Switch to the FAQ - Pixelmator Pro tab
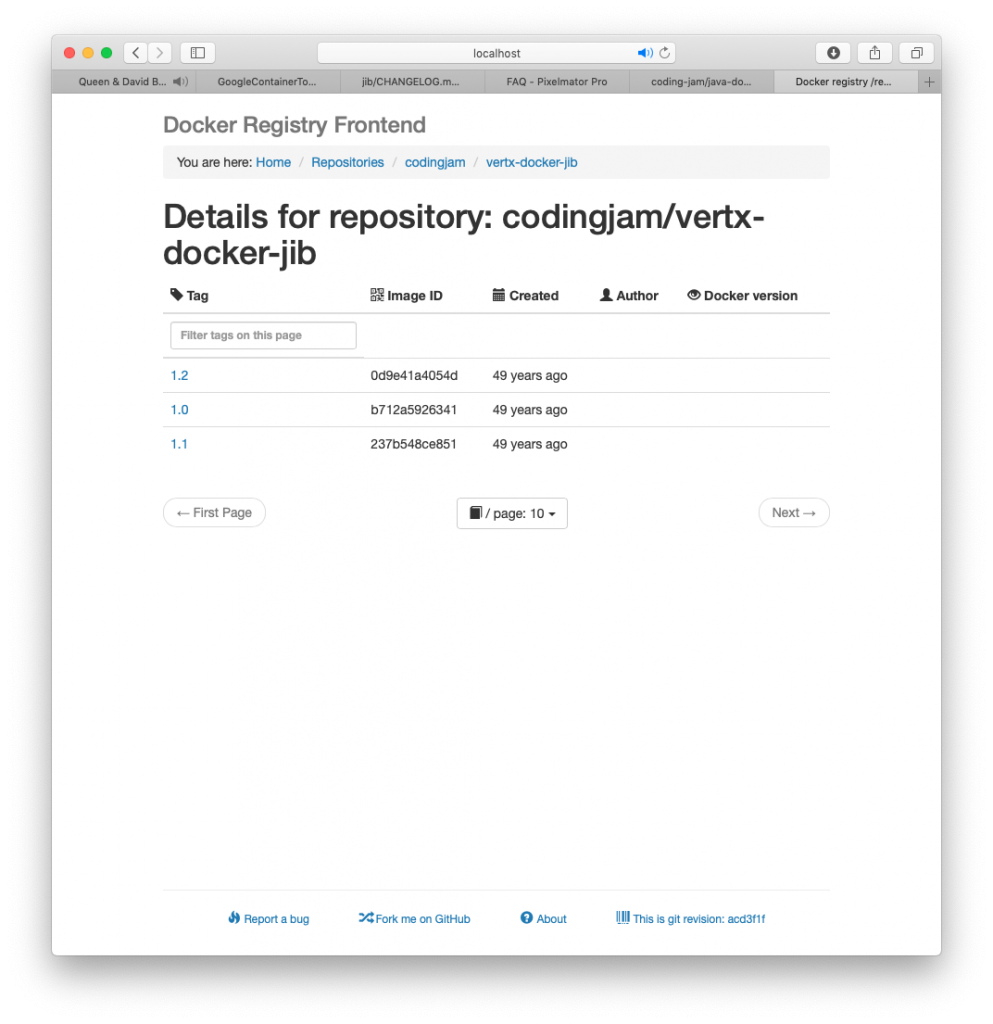 557,82
